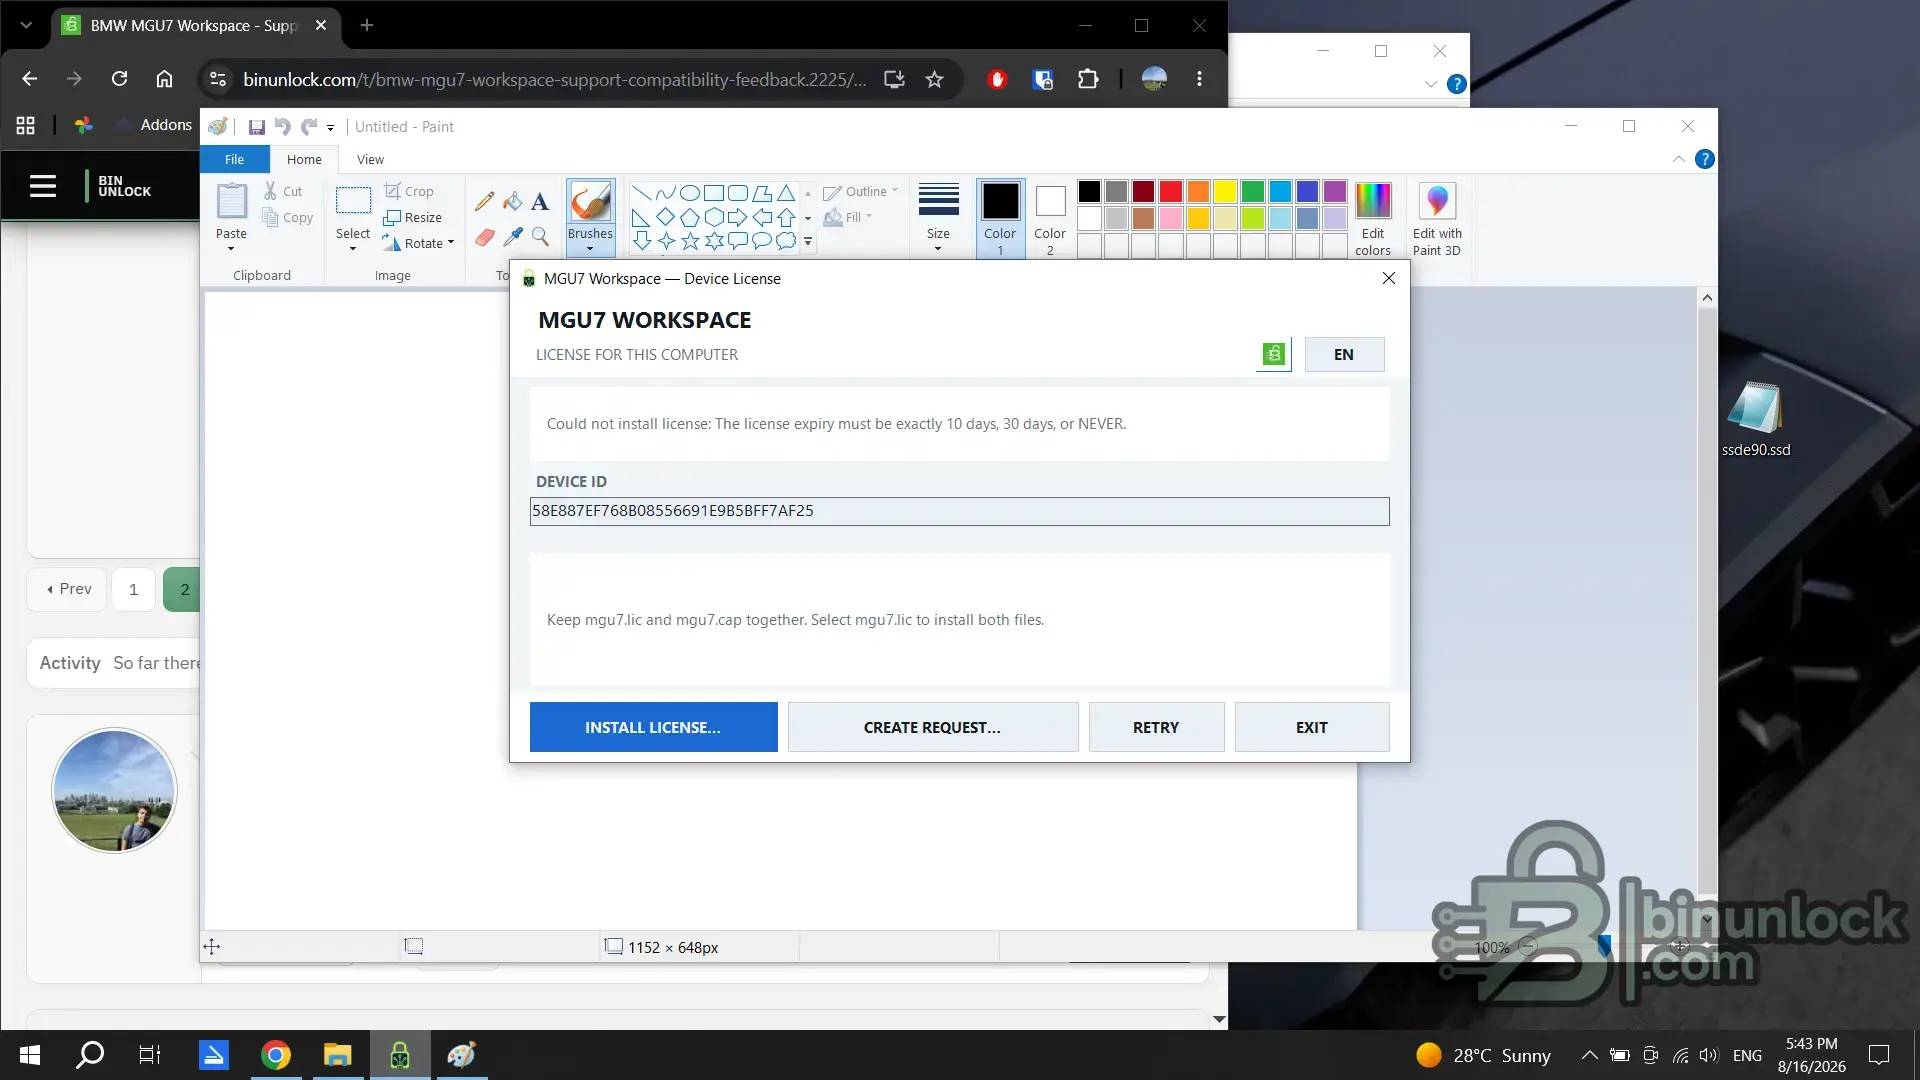Click the Redo icon in Paint

click(308, 127)
